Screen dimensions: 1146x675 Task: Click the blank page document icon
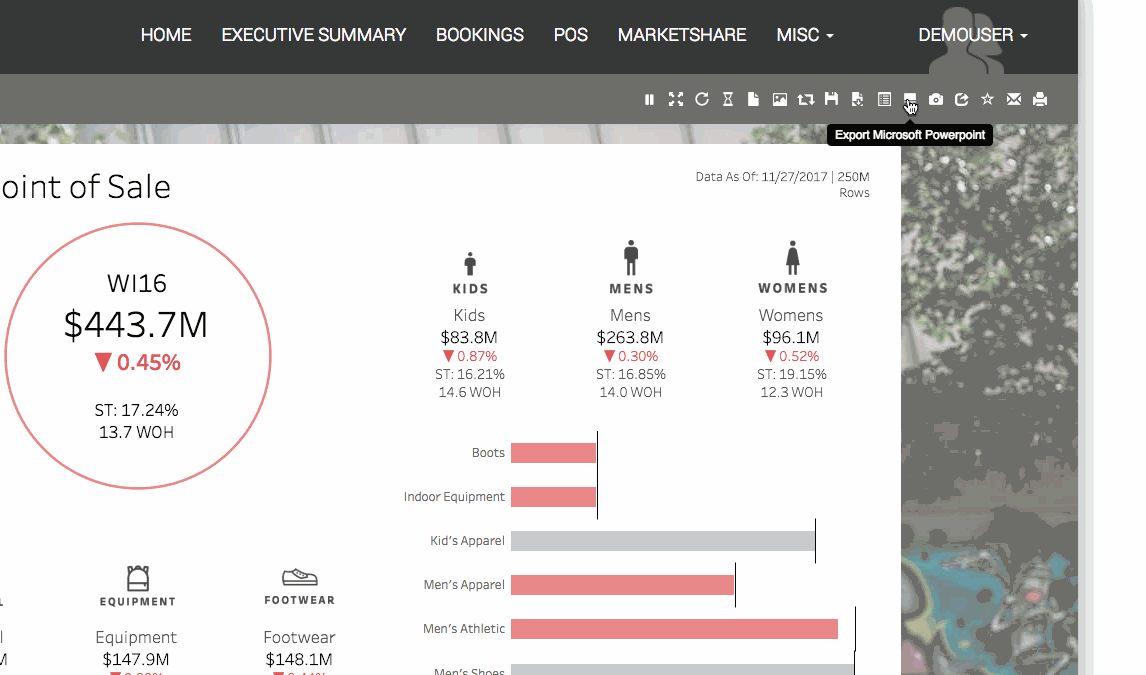click(x=754, y=99)
